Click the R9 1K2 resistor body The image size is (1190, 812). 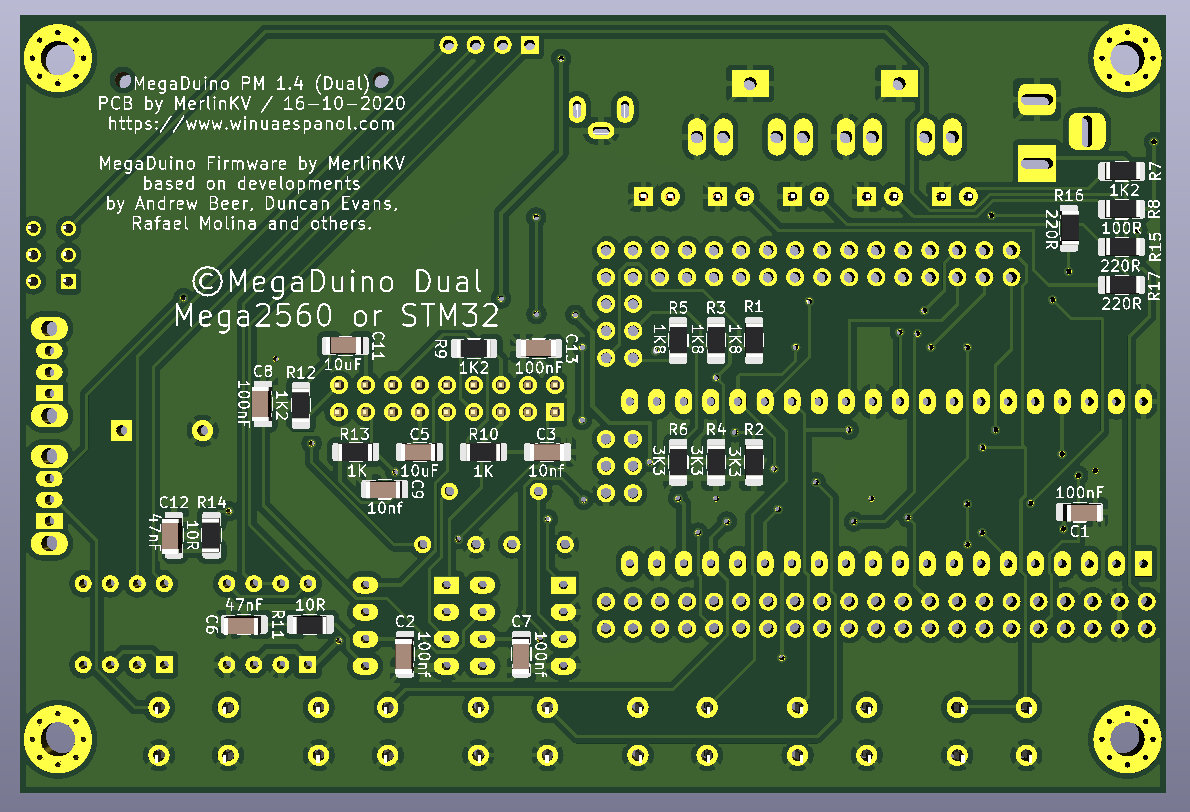tap(474, 348)
